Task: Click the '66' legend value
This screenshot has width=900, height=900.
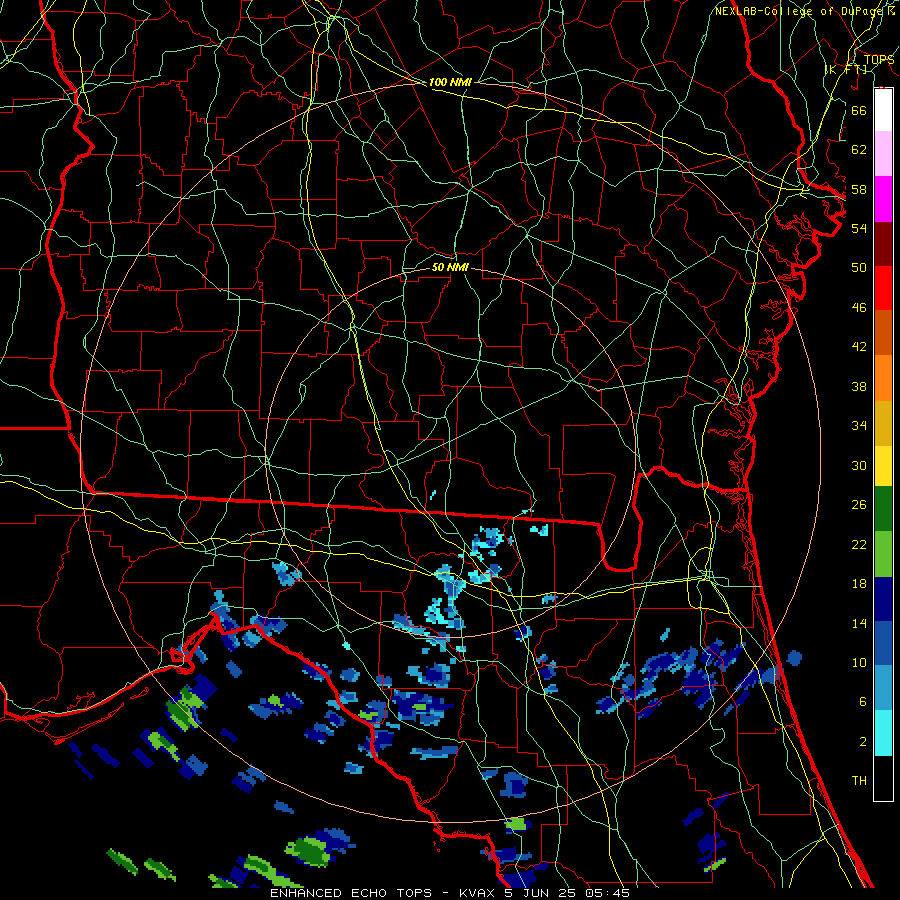Action: click(x=859, y=110)
